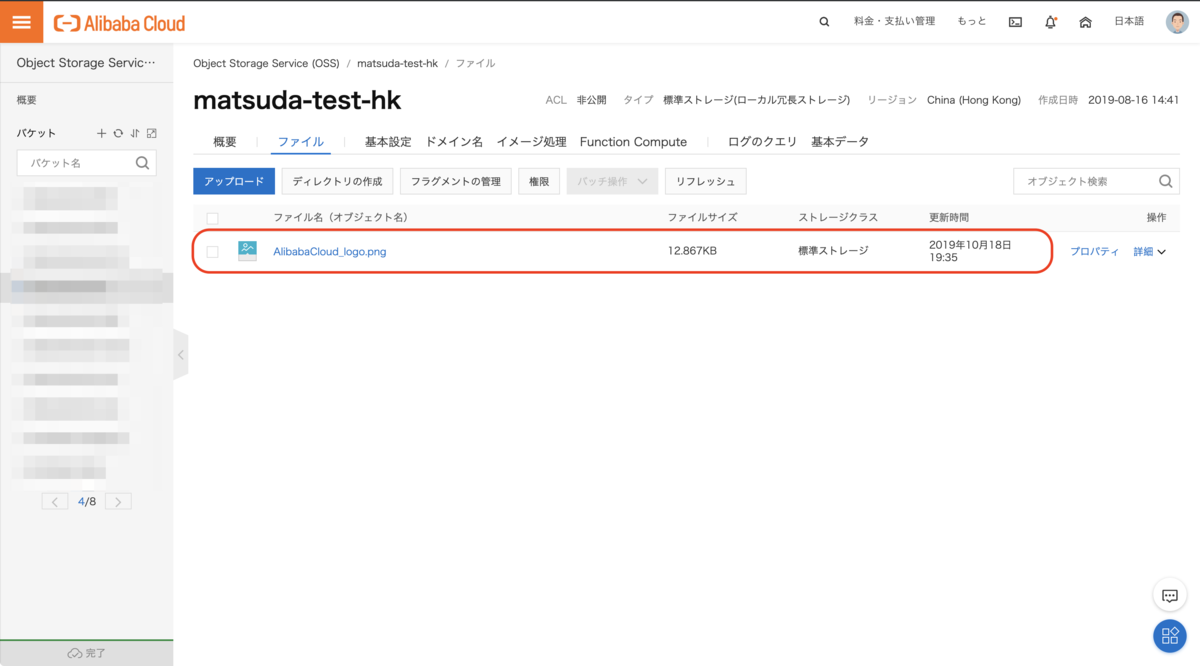Click the Alibaba Cloud logo

click(x=119, y=22)
